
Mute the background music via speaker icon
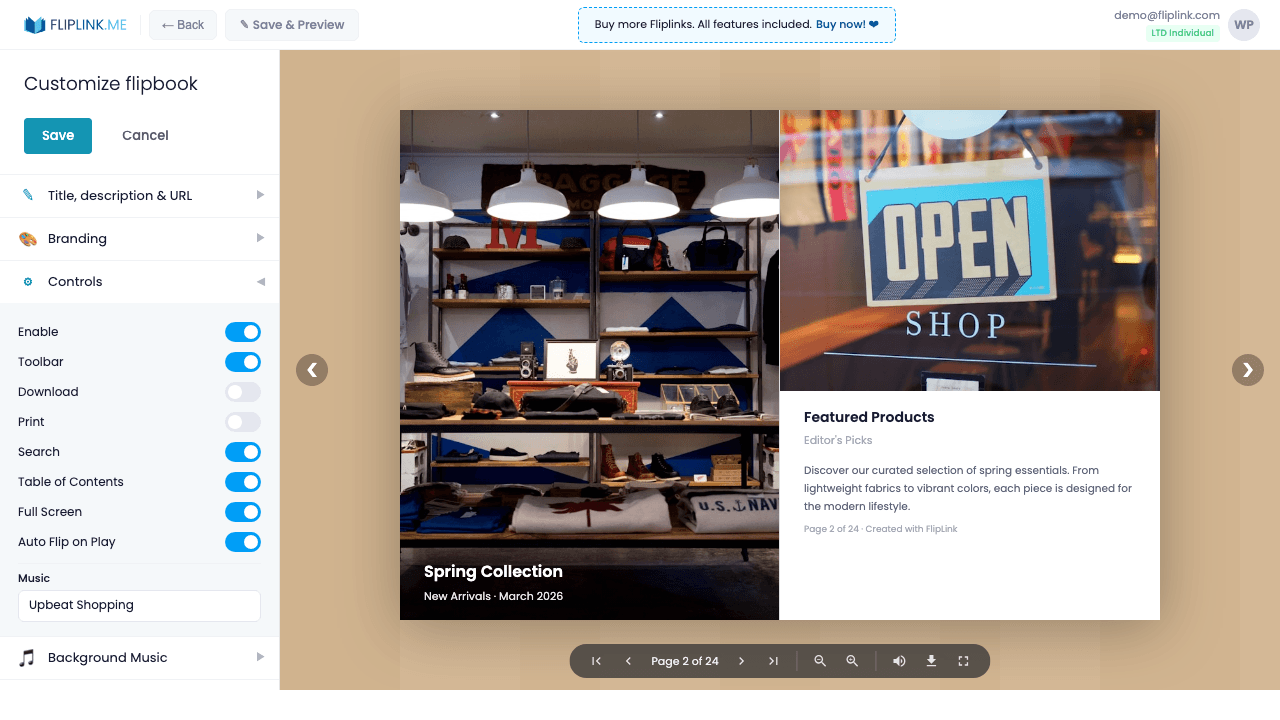pos(899,661)
